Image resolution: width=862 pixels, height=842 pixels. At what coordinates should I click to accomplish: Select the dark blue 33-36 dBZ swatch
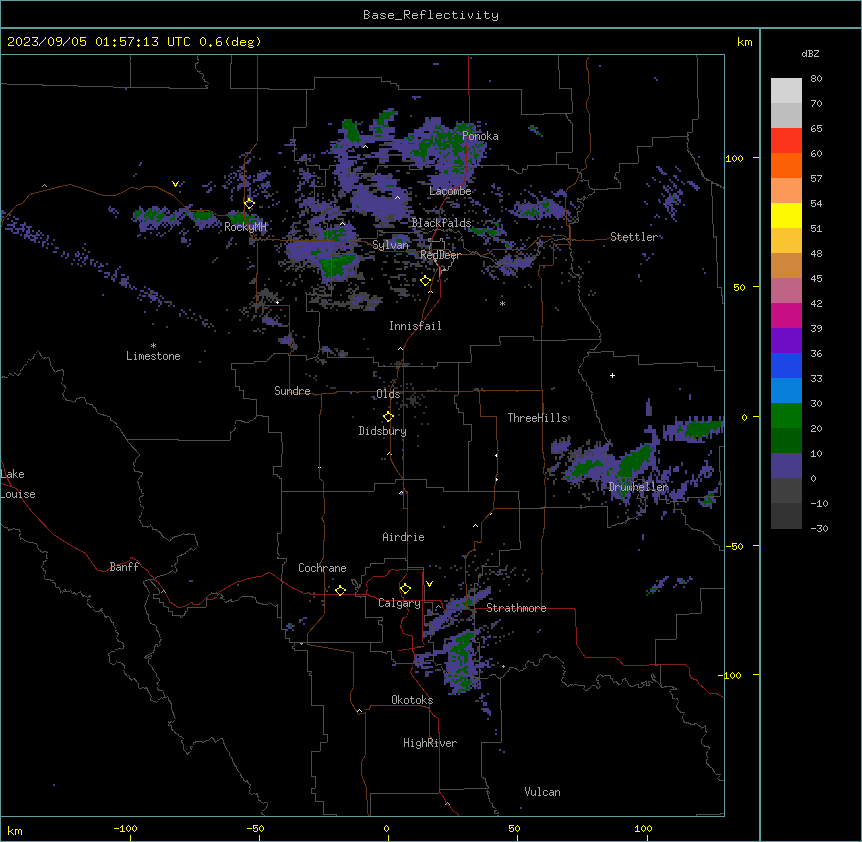786,366
